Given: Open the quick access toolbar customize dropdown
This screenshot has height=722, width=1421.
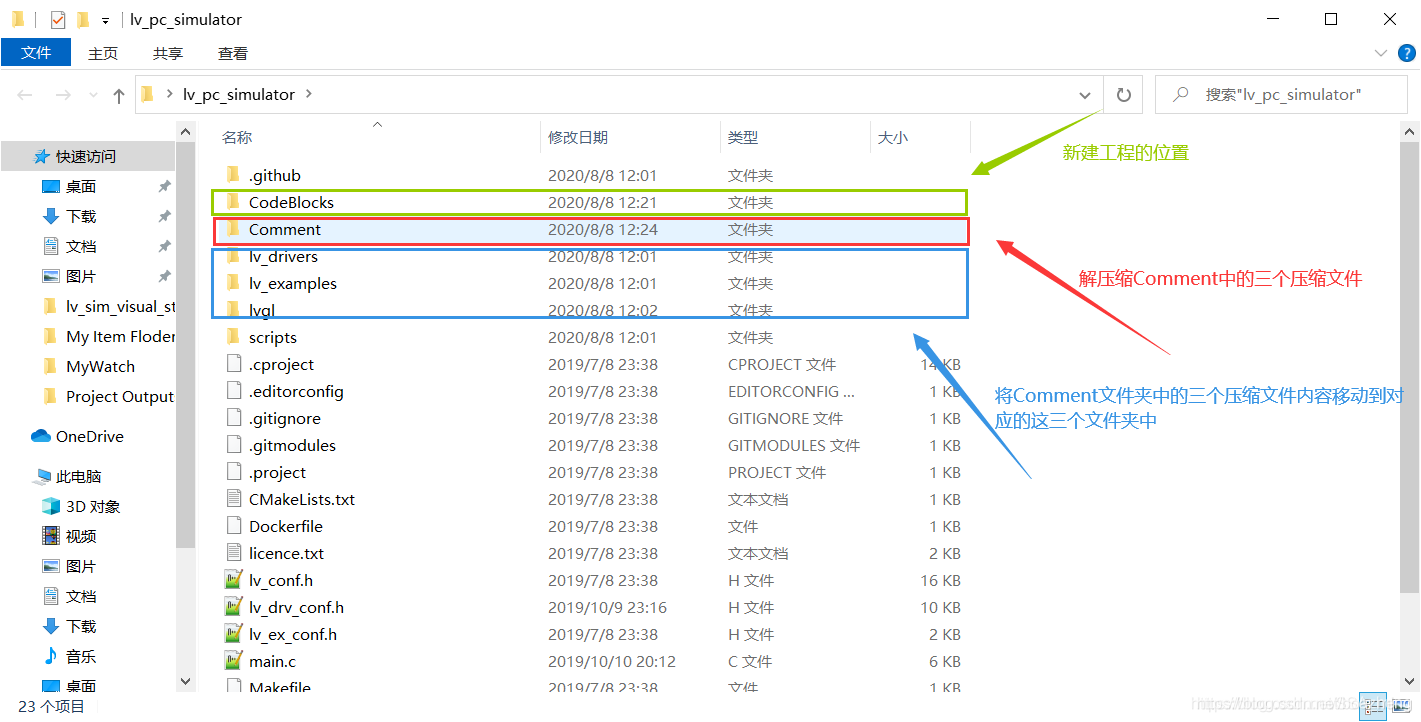Looking at the screenshot, I should pyautogui.click(x=105, y=20).
